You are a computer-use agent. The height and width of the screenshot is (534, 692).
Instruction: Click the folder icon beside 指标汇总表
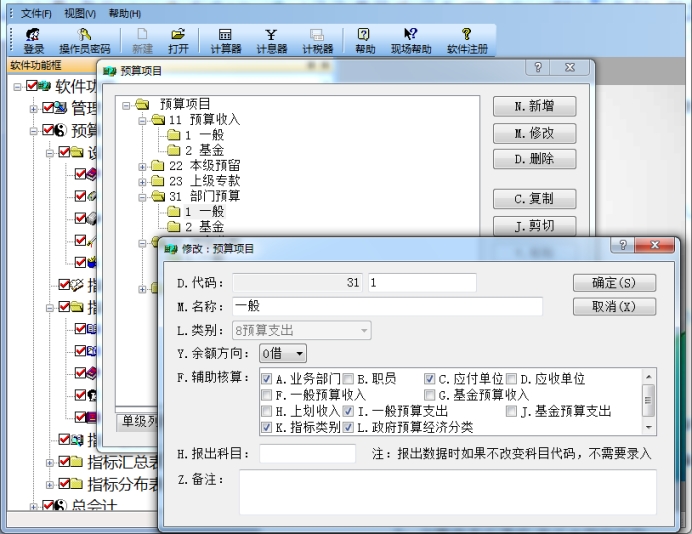tap(76, 462)
